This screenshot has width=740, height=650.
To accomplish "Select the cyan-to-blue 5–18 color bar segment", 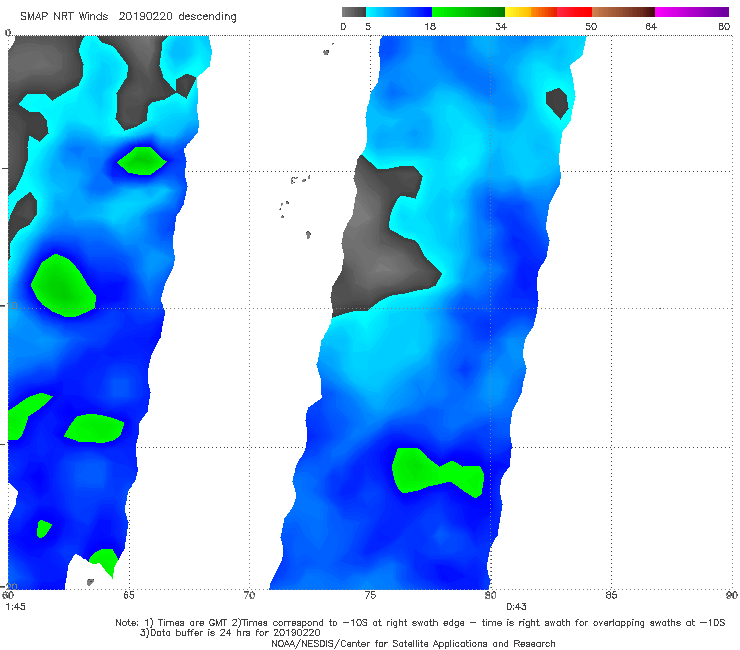I will click(x=399, y=12).
